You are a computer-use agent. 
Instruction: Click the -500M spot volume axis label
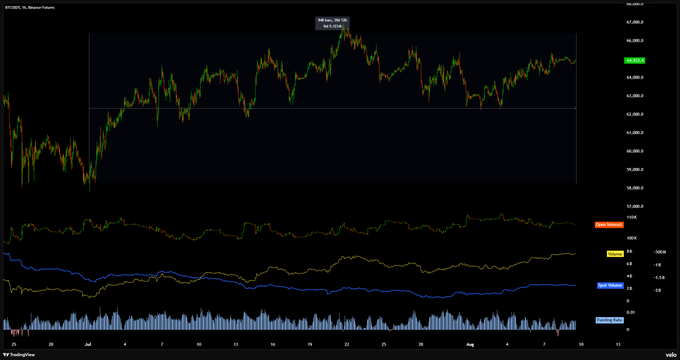click(660, 252)
